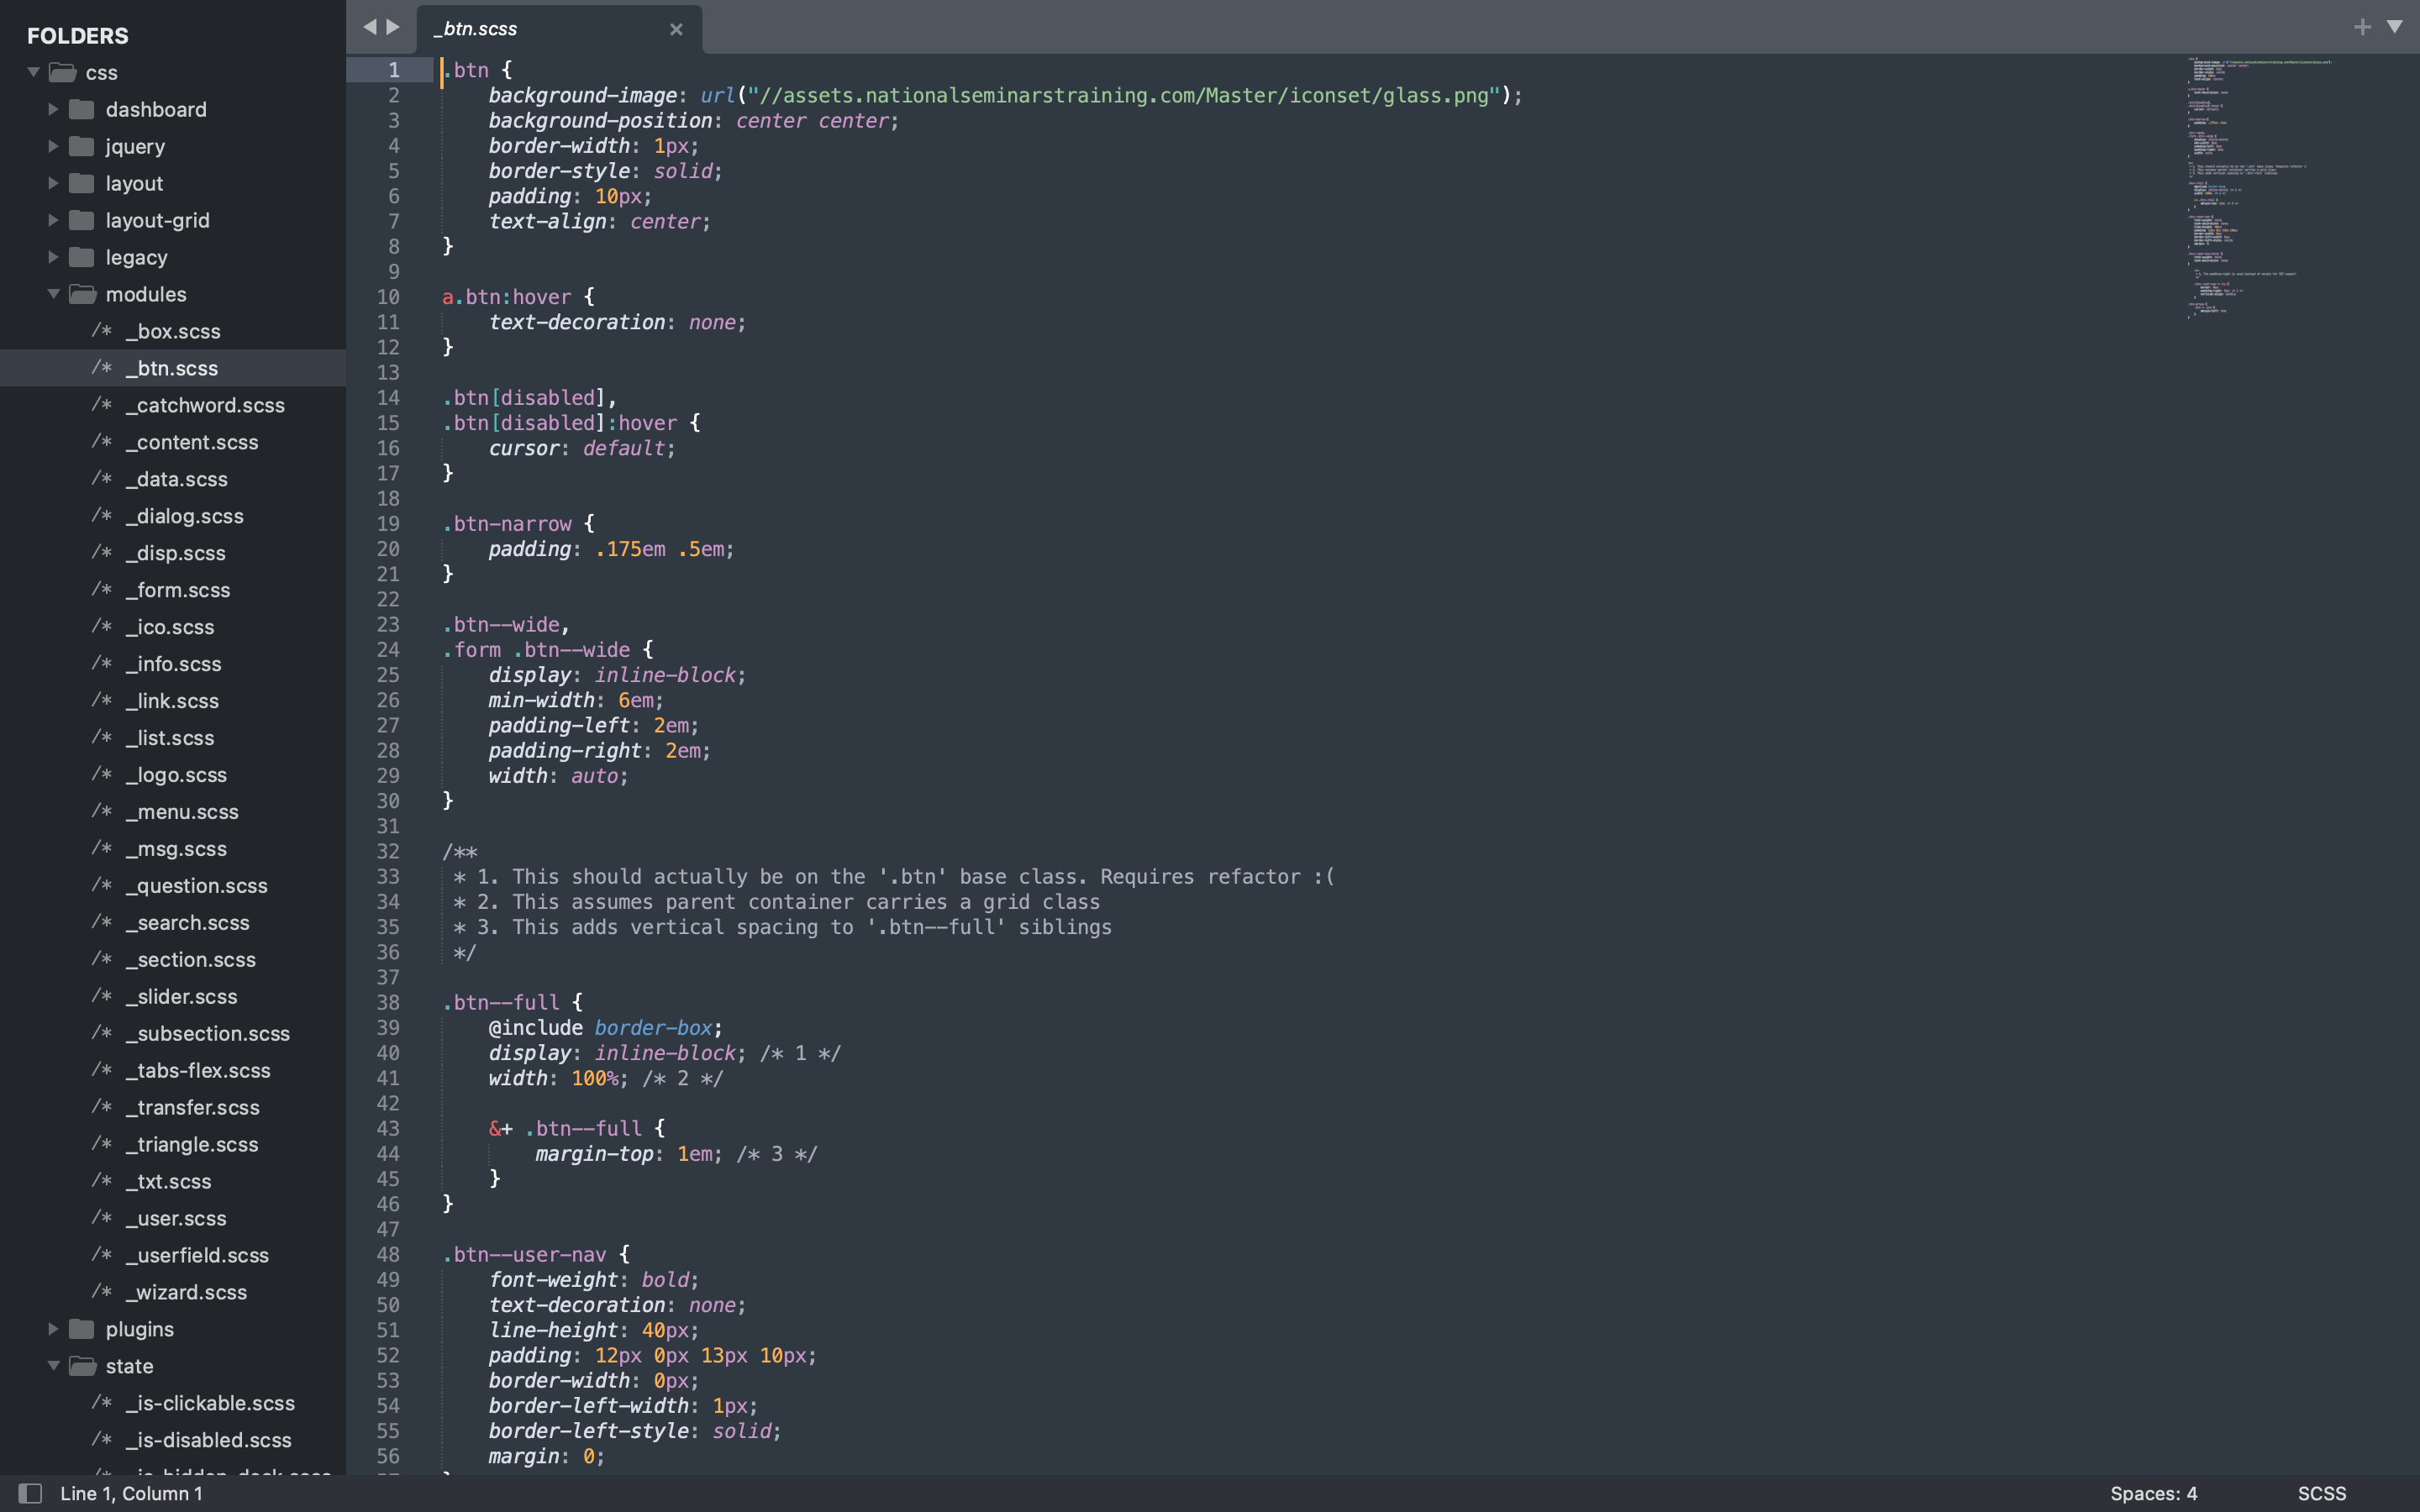Click the layout-grid folder icon
Image resolution: width=2420 pixels, height=1512 pixels.
[x=82, y=220]
